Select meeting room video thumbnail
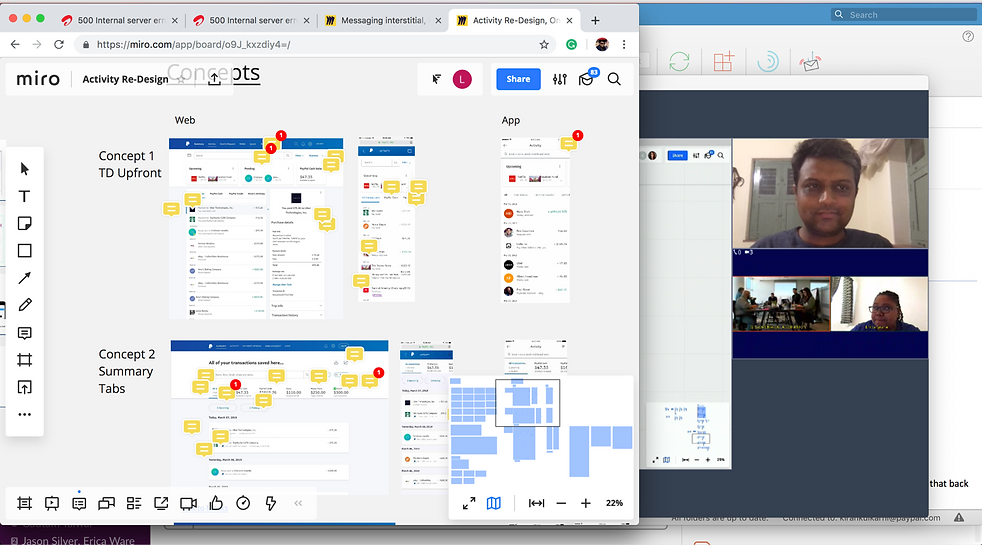Viewport: 982px width, 545px height. tap(781, 304)
